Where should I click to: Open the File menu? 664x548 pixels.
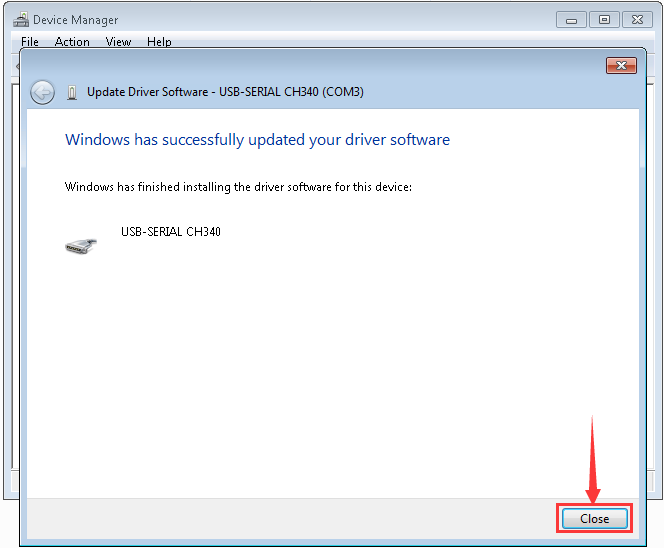pyautogui.click(x=30, y=42)
